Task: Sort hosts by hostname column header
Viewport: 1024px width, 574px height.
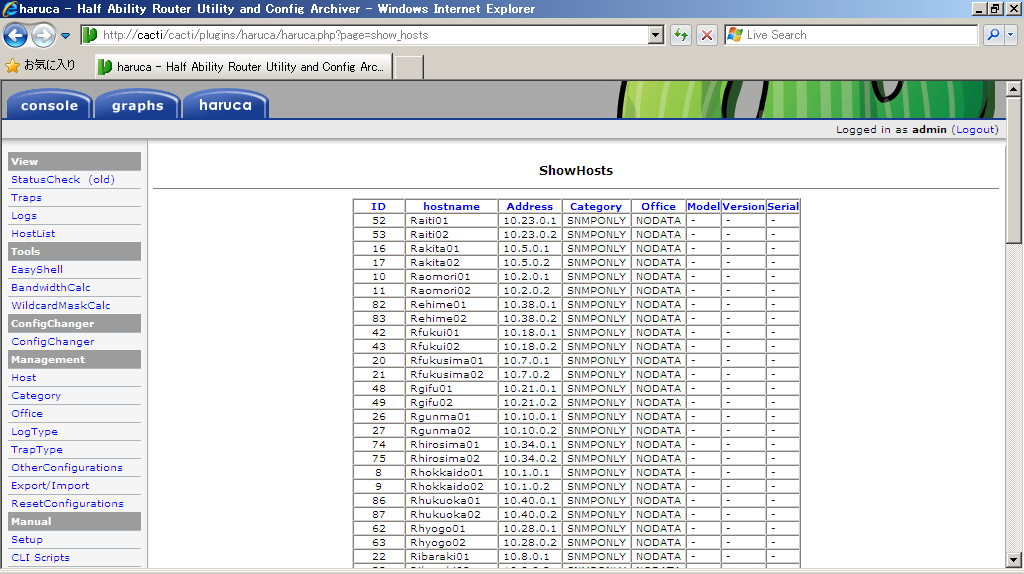Action: (x=451, y=206)
